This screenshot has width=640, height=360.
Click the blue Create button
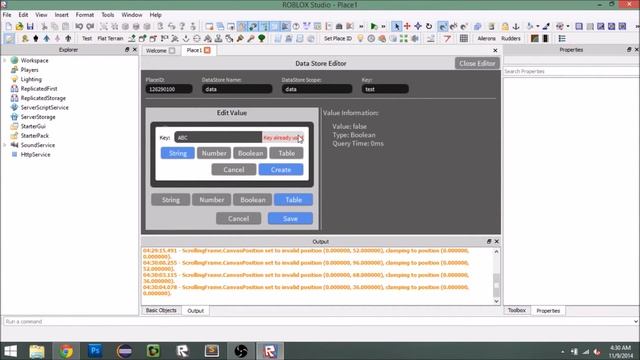tap(281, 169)
